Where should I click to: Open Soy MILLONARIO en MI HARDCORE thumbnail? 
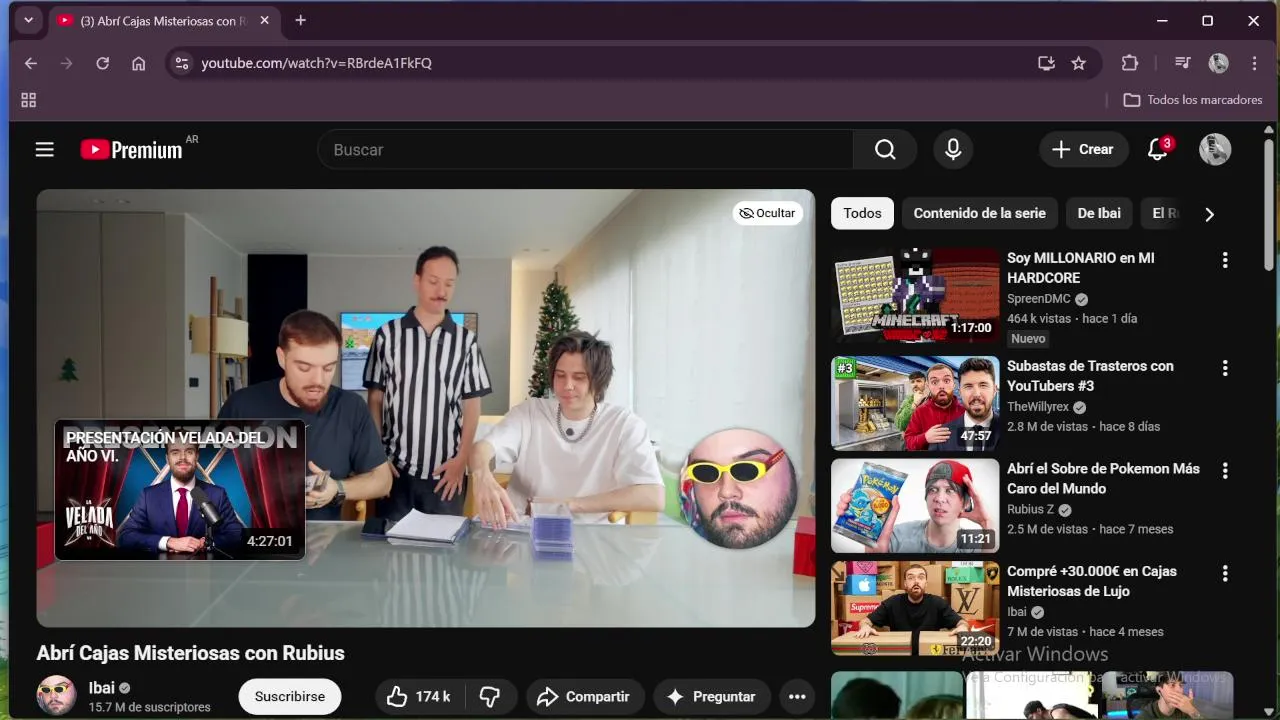pyautogui.click(x=915, y=295)
